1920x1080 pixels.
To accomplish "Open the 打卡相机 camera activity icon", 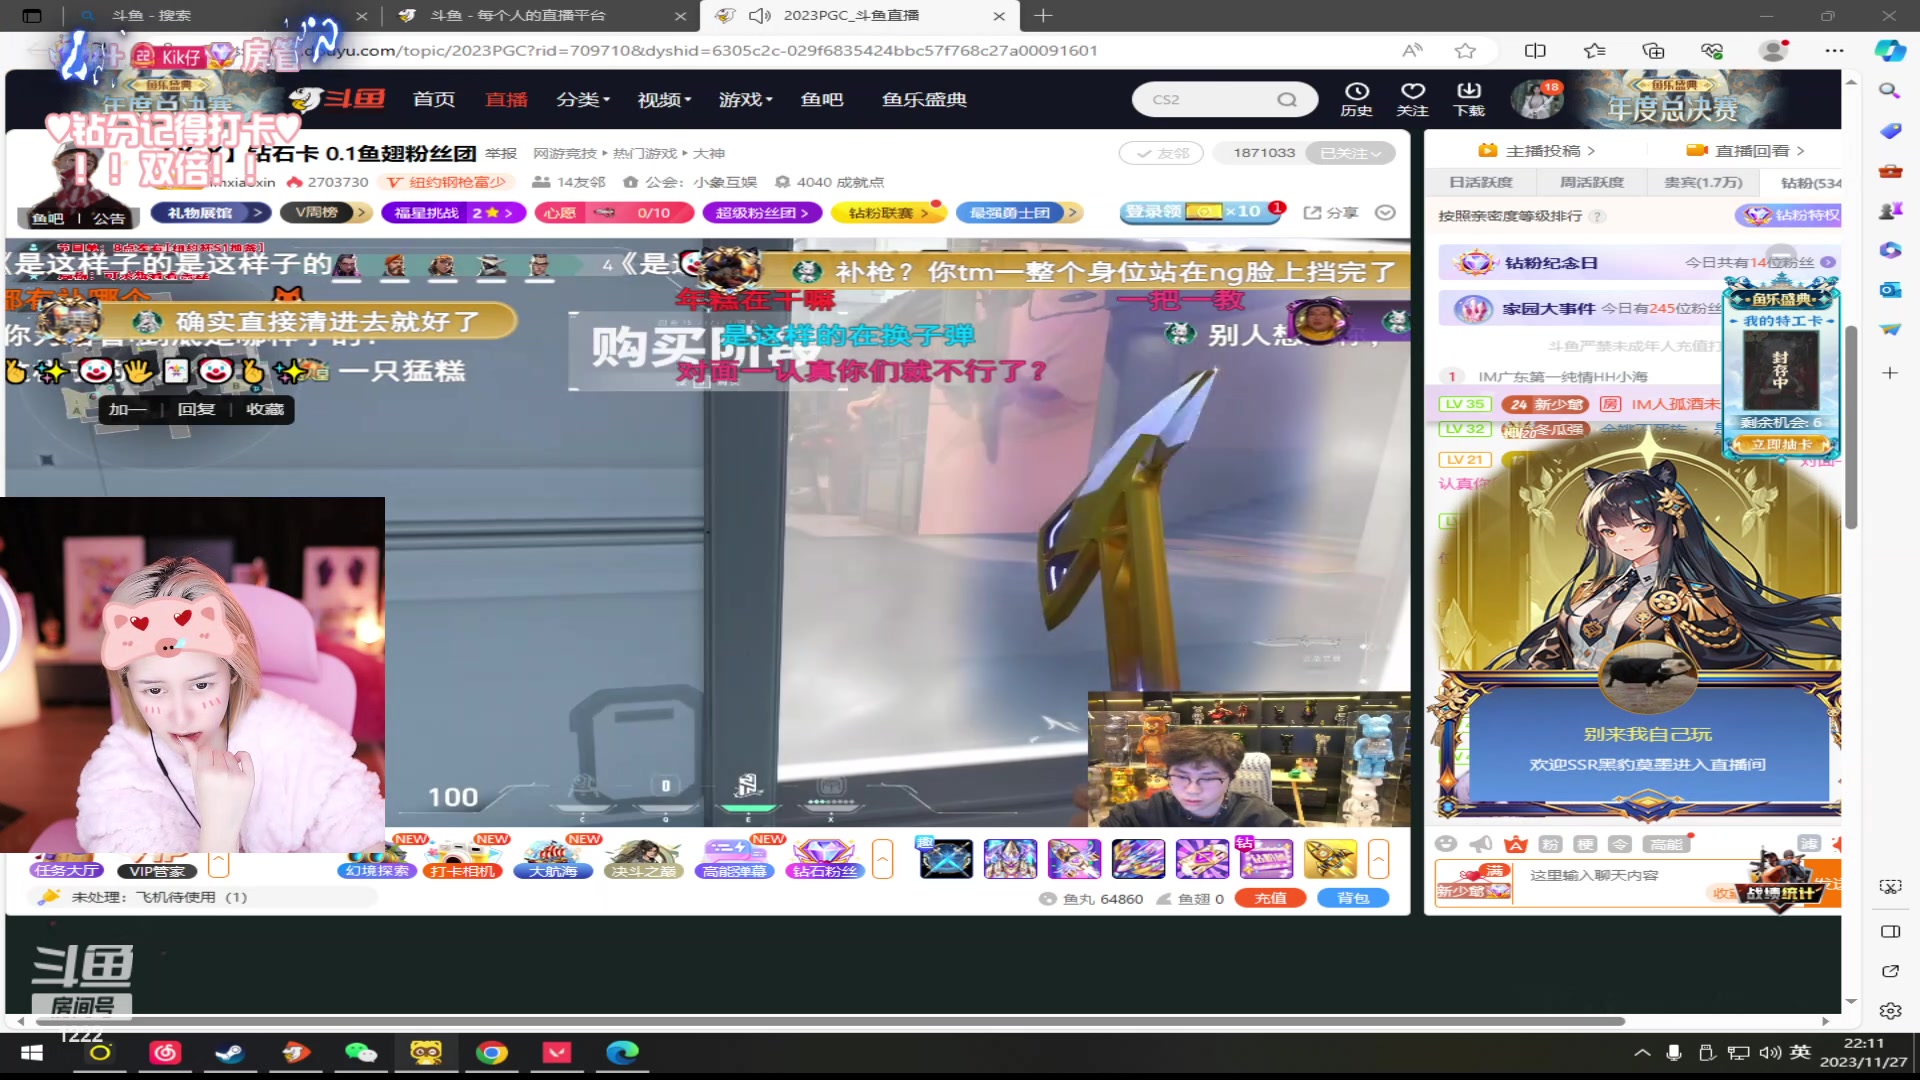I will click(x=461, y=857).
